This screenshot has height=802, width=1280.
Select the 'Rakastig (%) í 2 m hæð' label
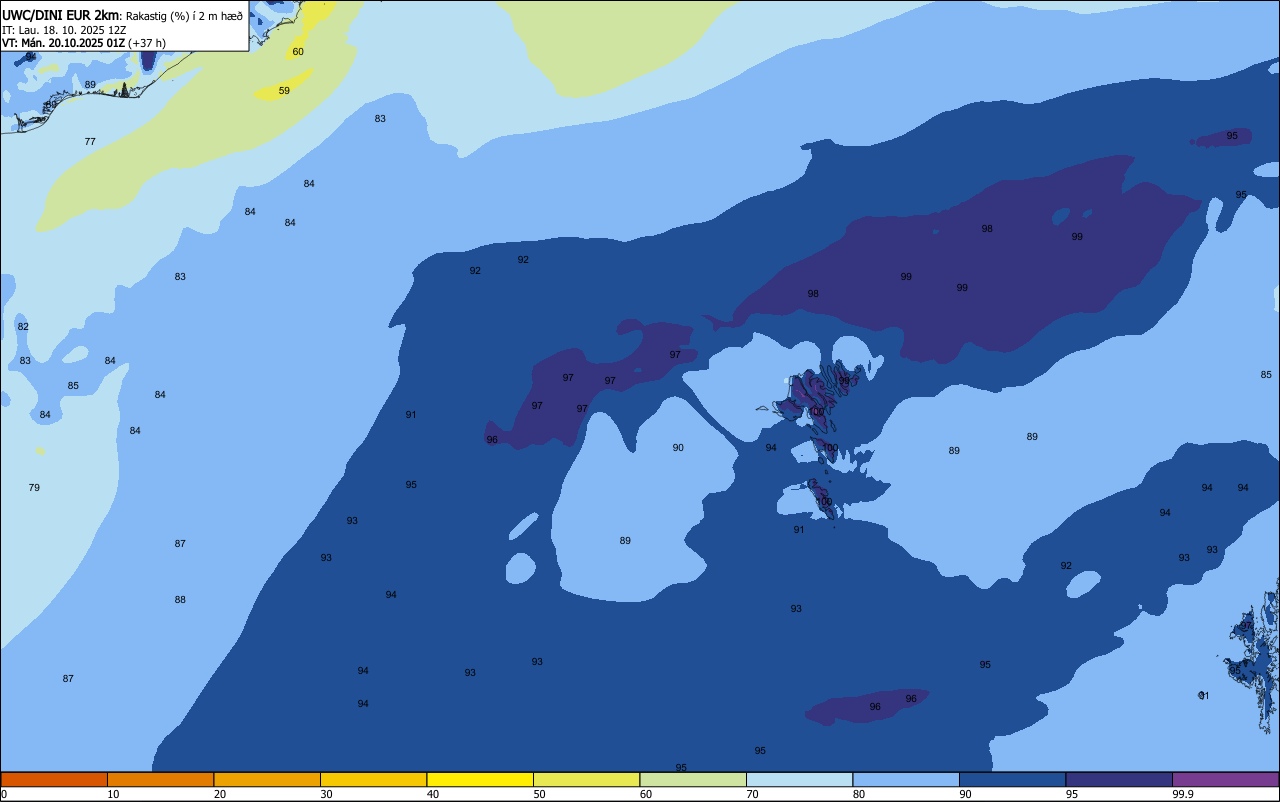(x=184, y=16)
